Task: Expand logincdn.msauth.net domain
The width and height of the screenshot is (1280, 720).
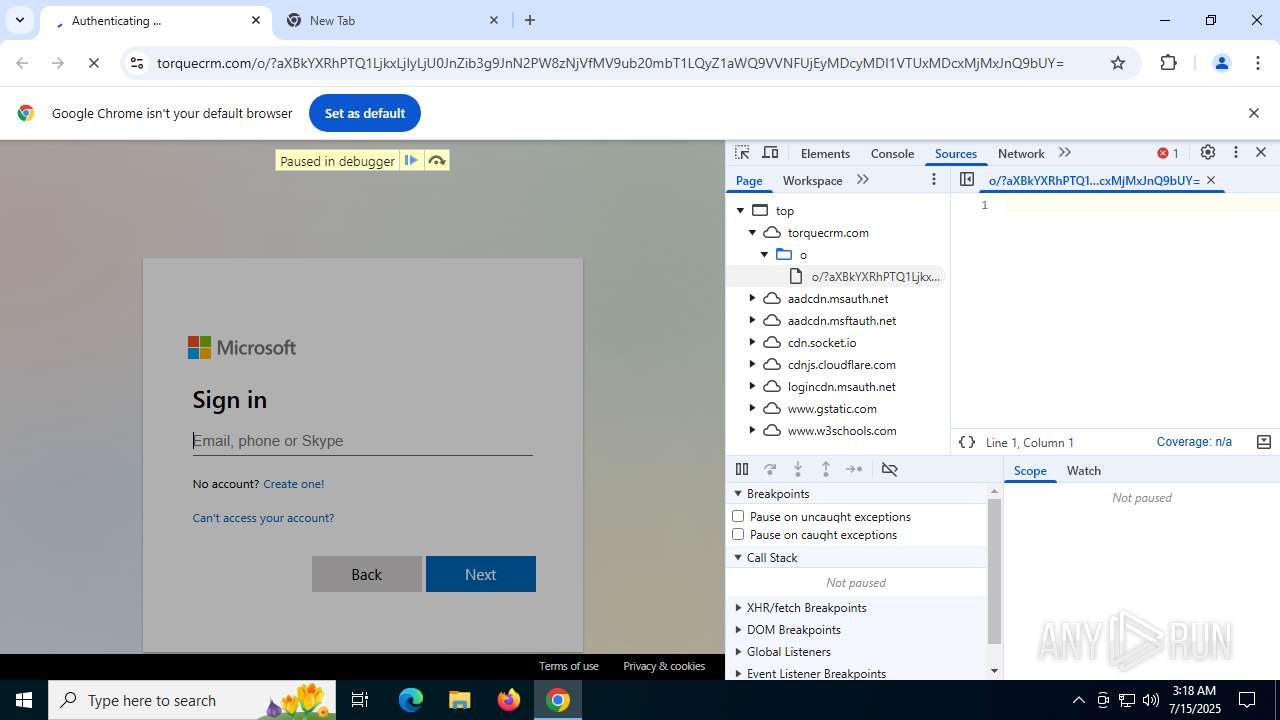Action: pos(753,387)
